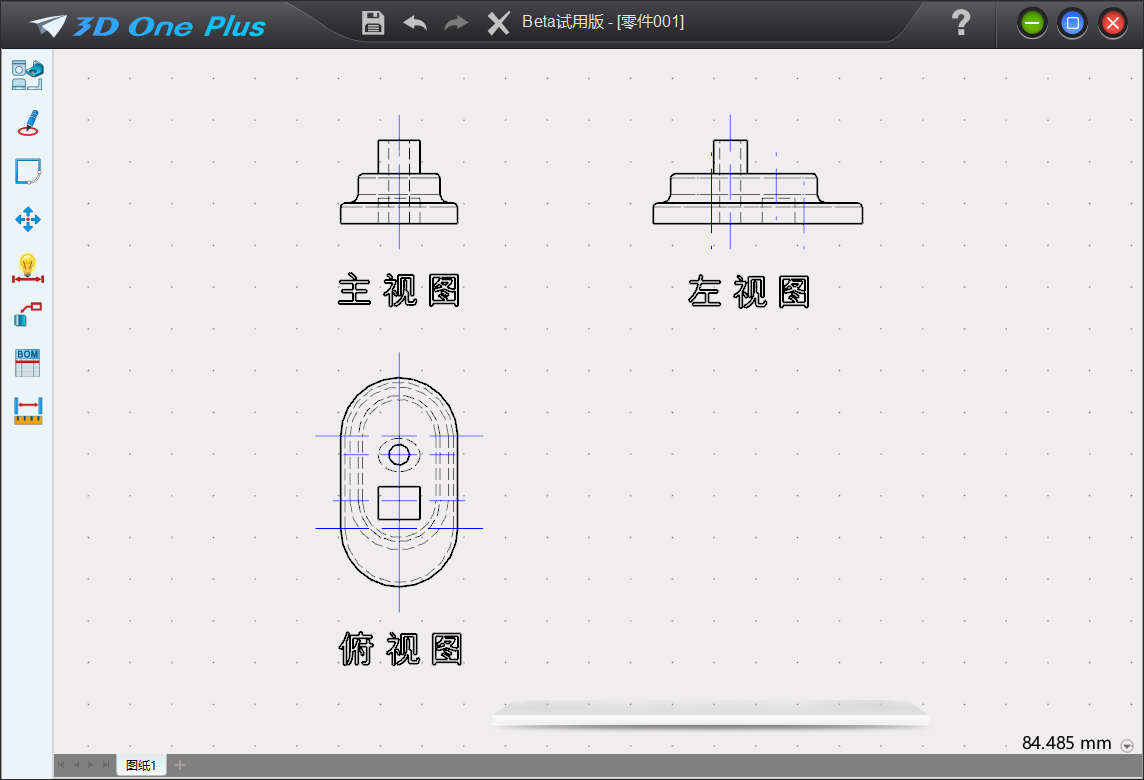Jump to the first sheet tab
Image resolution: width=1144 pixels, height=780 pixels.
coord(61,766)
